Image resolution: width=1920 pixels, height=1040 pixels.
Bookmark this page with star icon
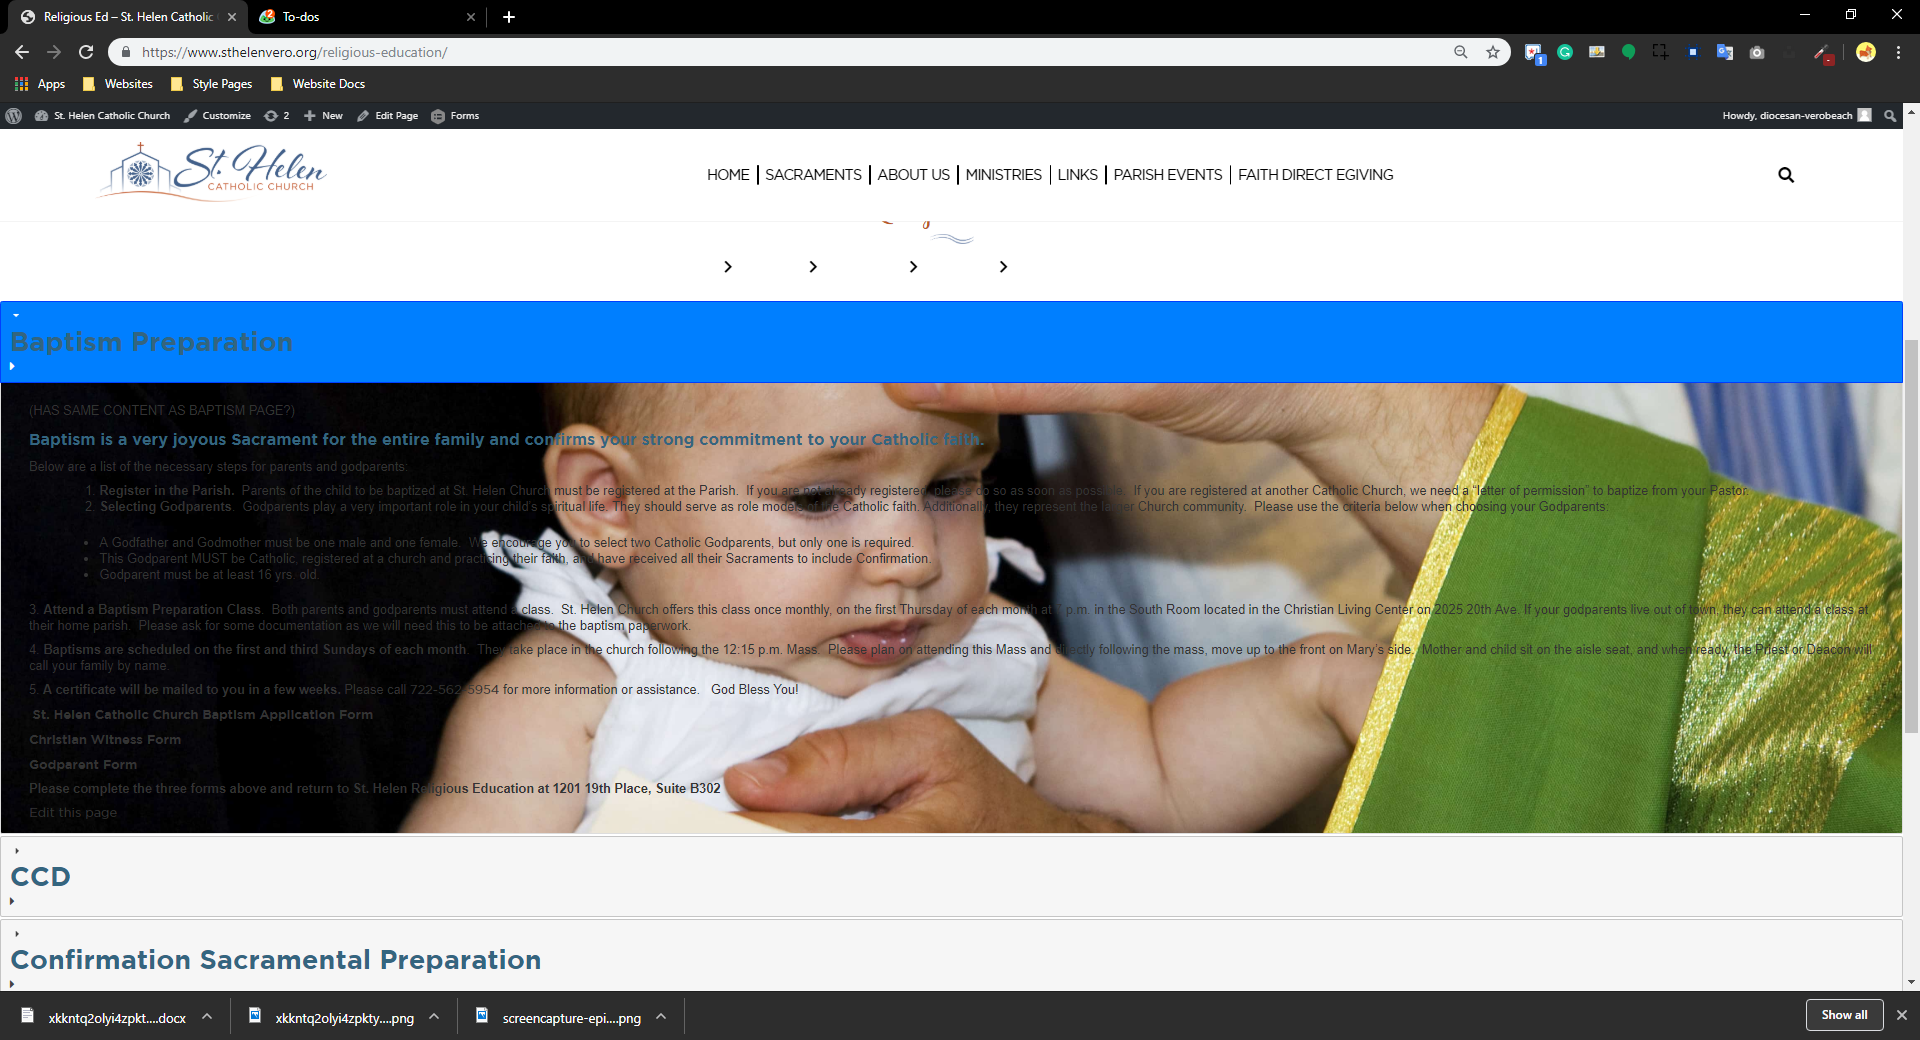coord(1493,52)
